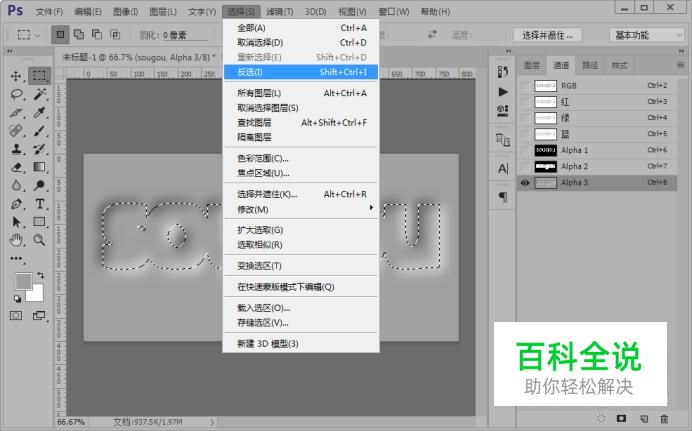Open the History panel icon

point(503,71)
